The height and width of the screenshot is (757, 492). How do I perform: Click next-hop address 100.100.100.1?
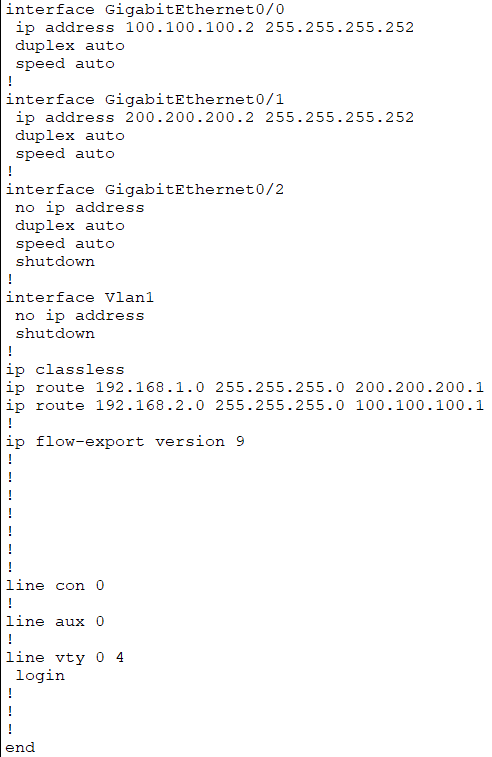coord(420,405)
